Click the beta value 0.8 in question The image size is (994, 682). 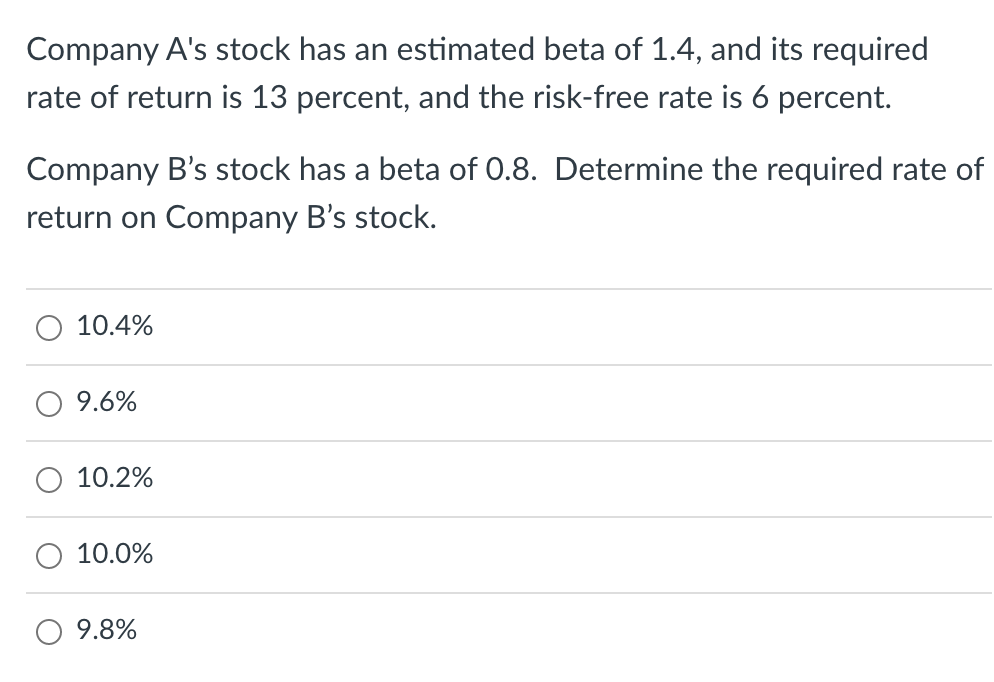coord(511,170)
